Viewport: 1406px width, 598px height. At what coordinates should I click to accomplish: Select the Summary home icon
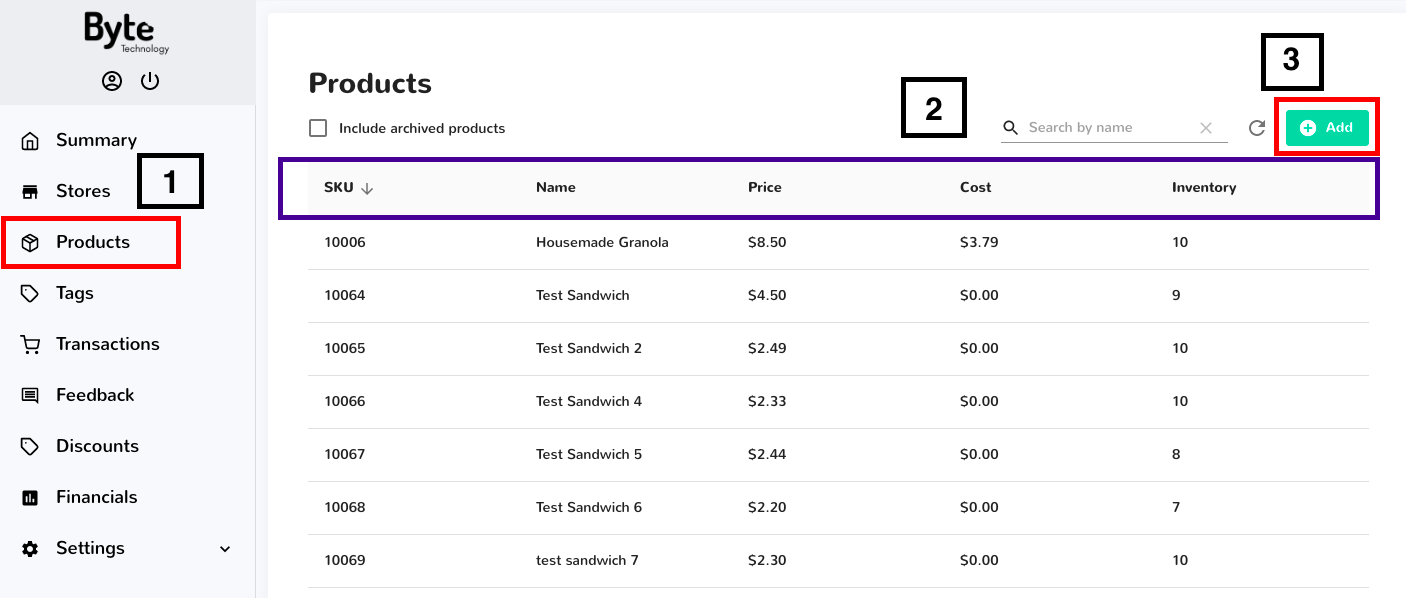click(30, 139)
